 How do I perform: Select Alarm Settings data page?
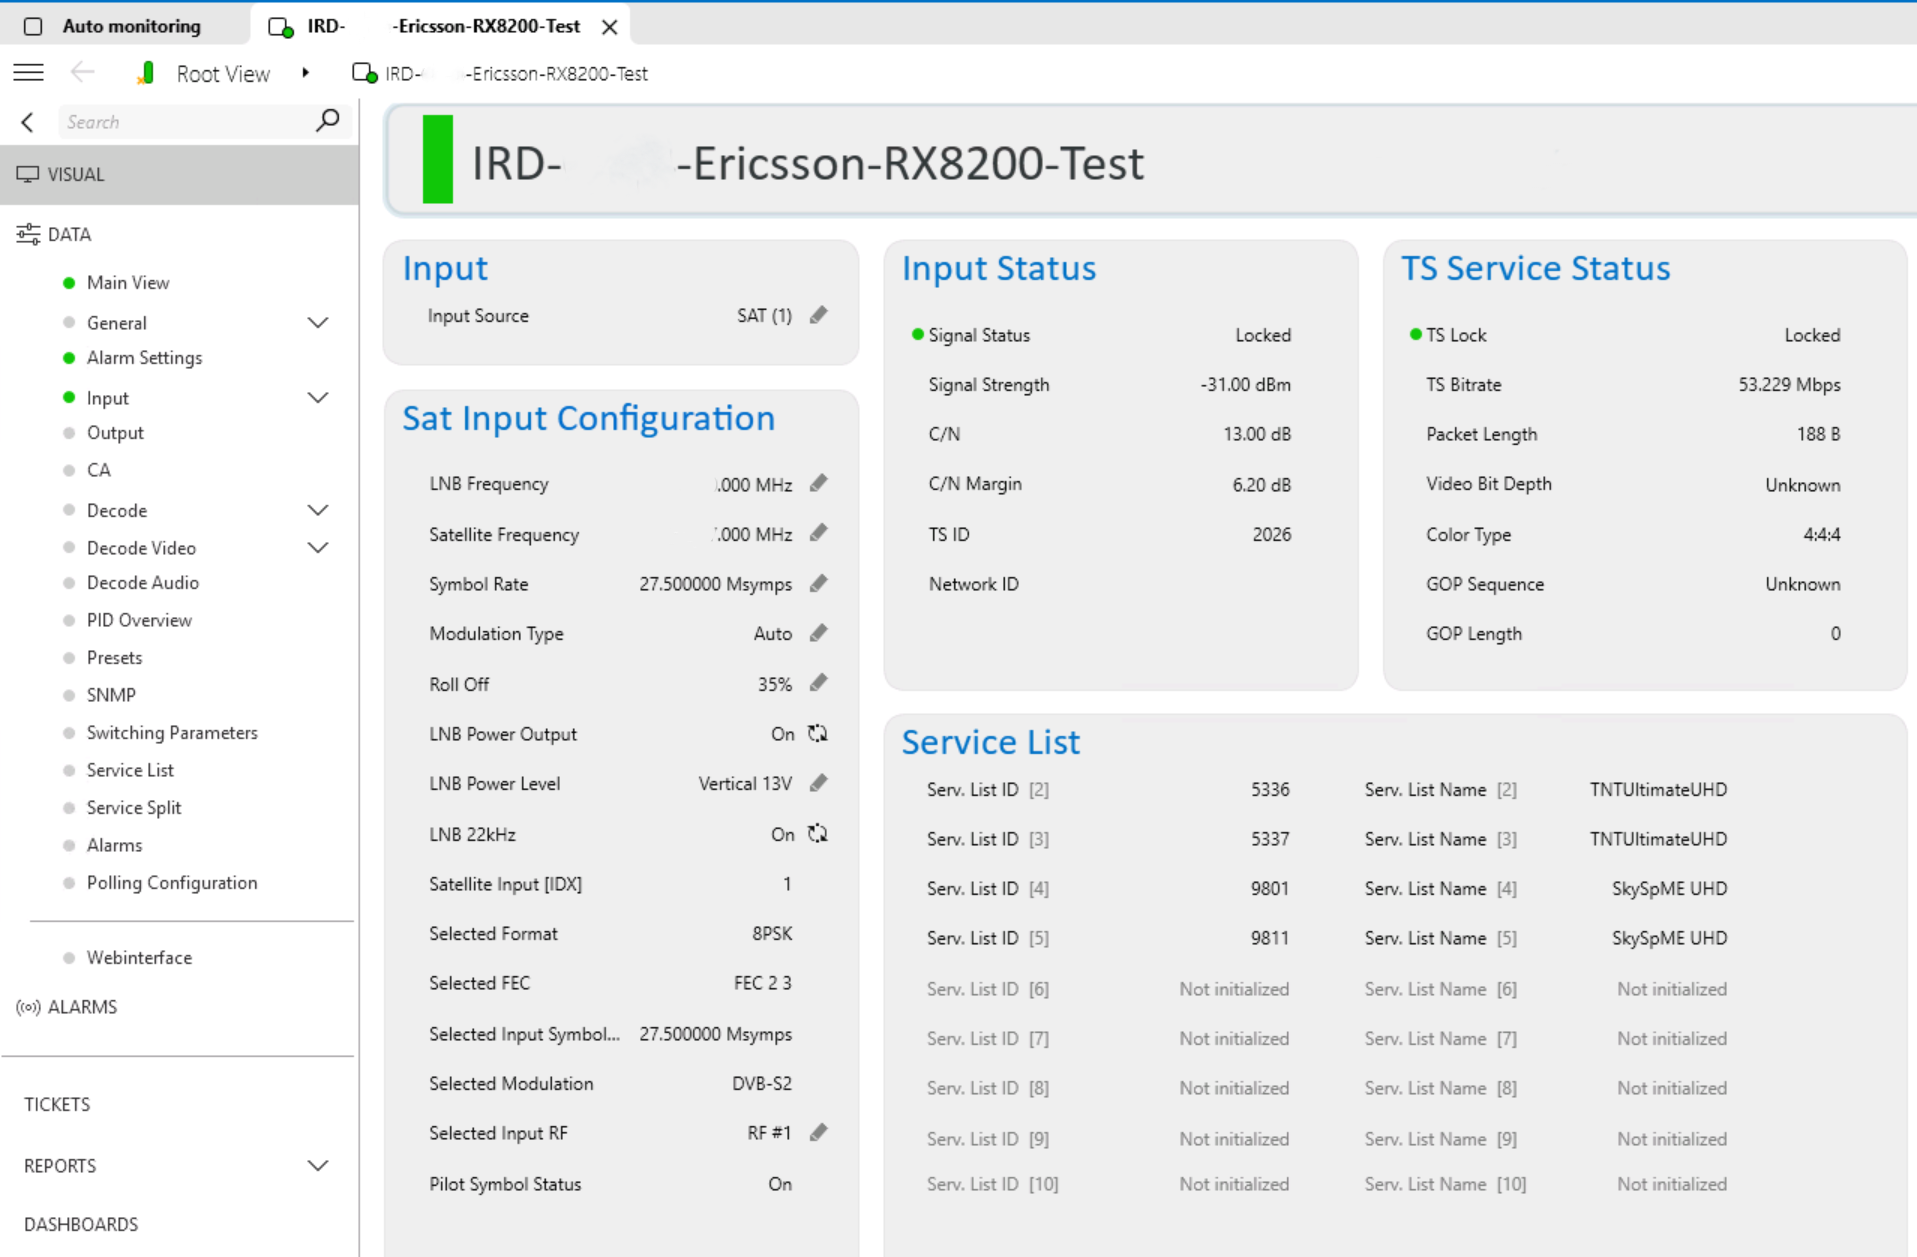click(x=144, y=357)
